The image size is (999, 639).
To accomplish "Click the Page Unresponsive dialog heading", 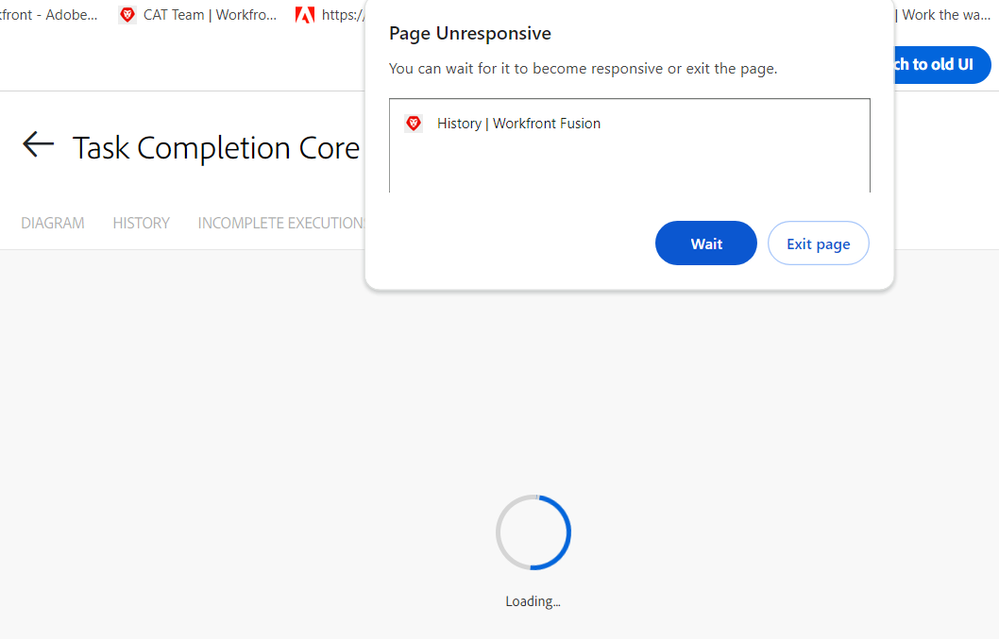I will tap(470, 33).
